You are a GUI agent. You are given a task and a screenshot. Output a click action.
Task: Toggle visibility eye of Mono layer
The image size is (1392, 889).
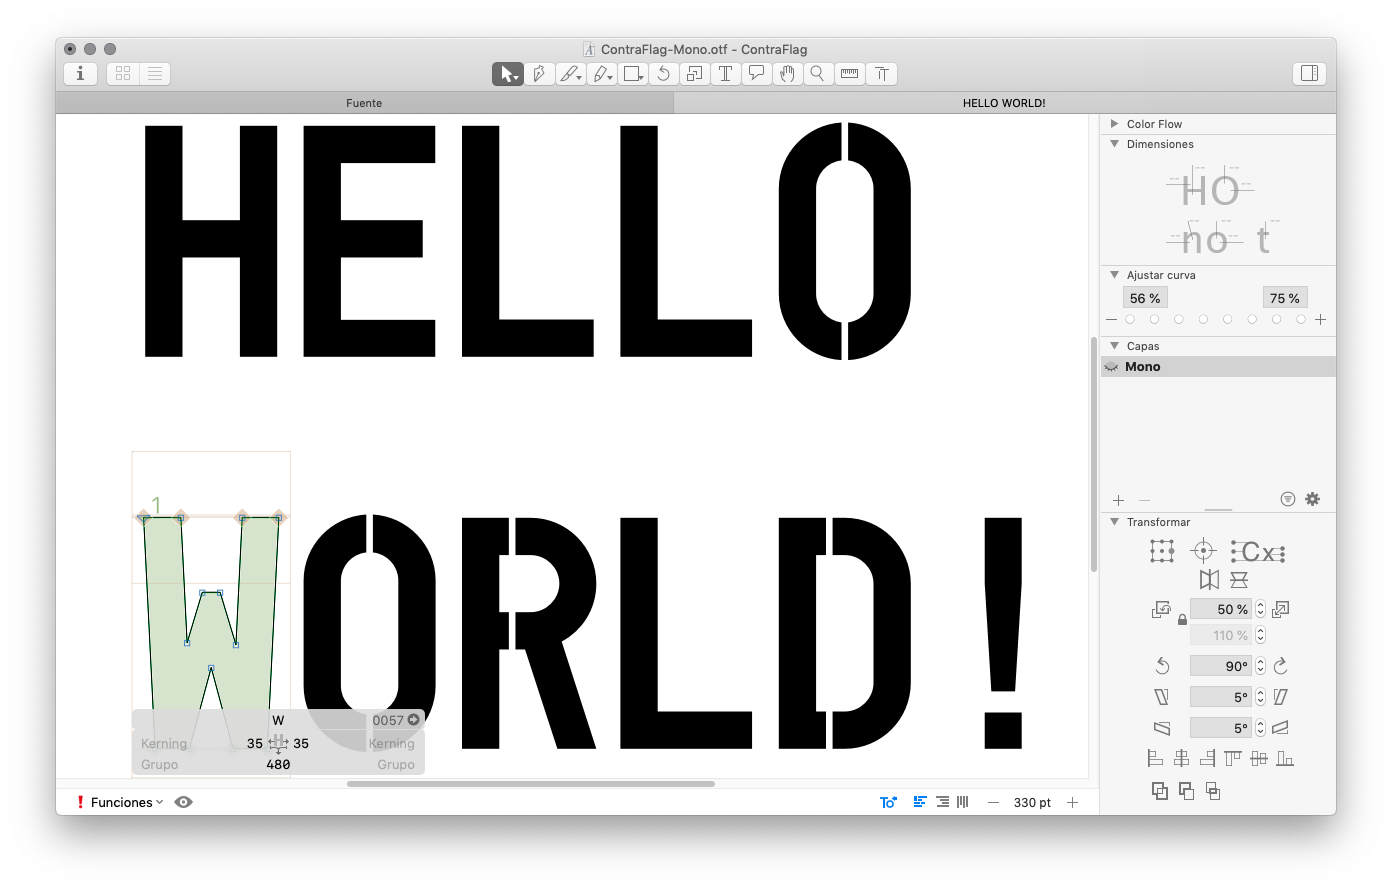[x=1111, y=367]
